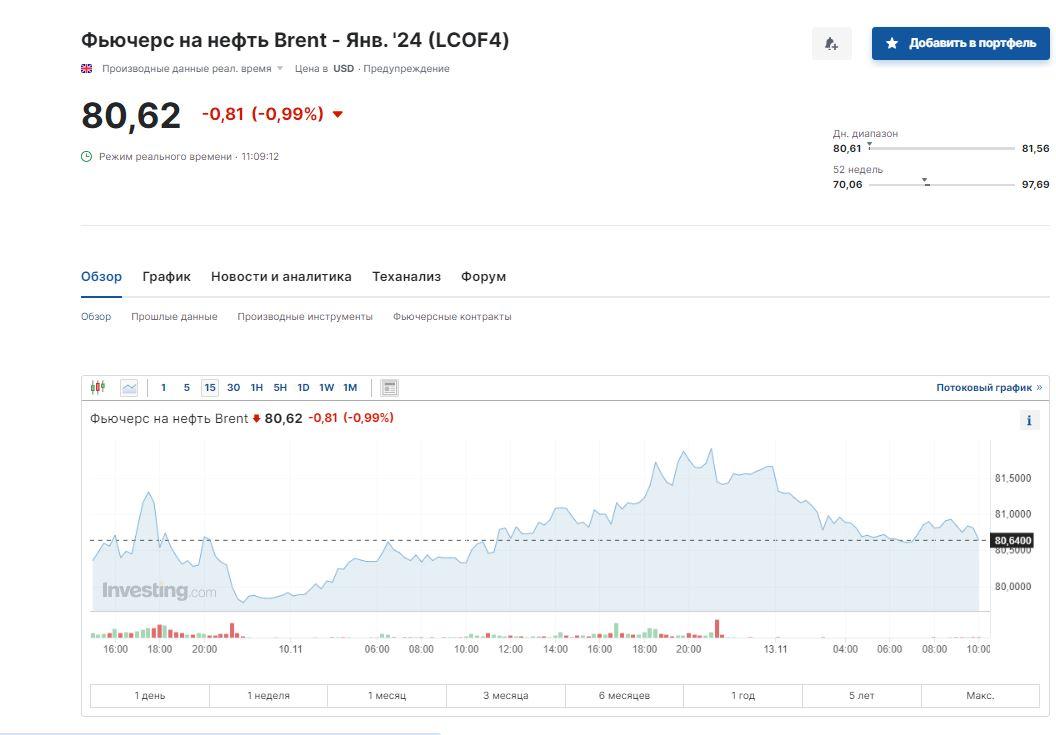Screen dimensions: 1056x735
Task: Switch to candlestick chart icon
Action: pos(98,387)
